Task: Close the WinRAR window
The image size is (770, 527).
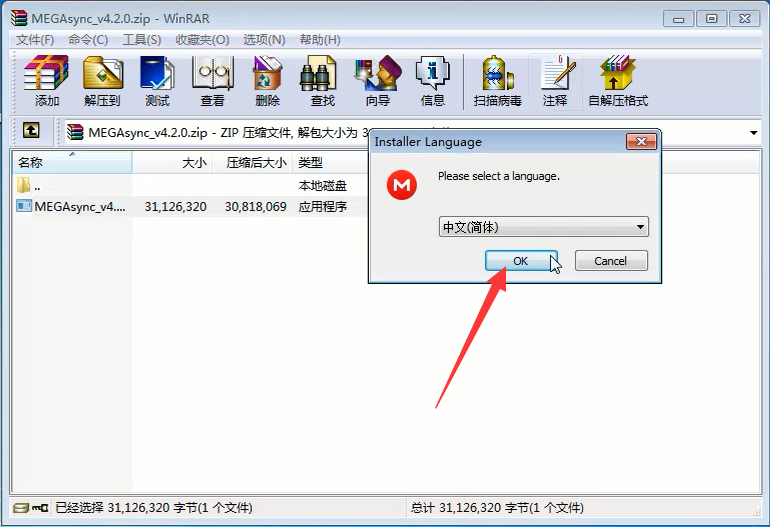Action: point(744,19)
